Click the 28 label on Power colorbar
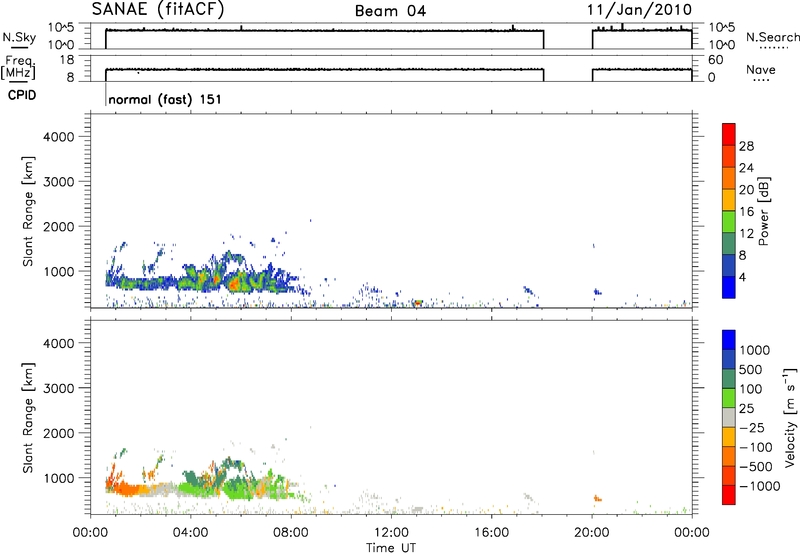This screenshot has height=554, width=800. tap(746, 146)
